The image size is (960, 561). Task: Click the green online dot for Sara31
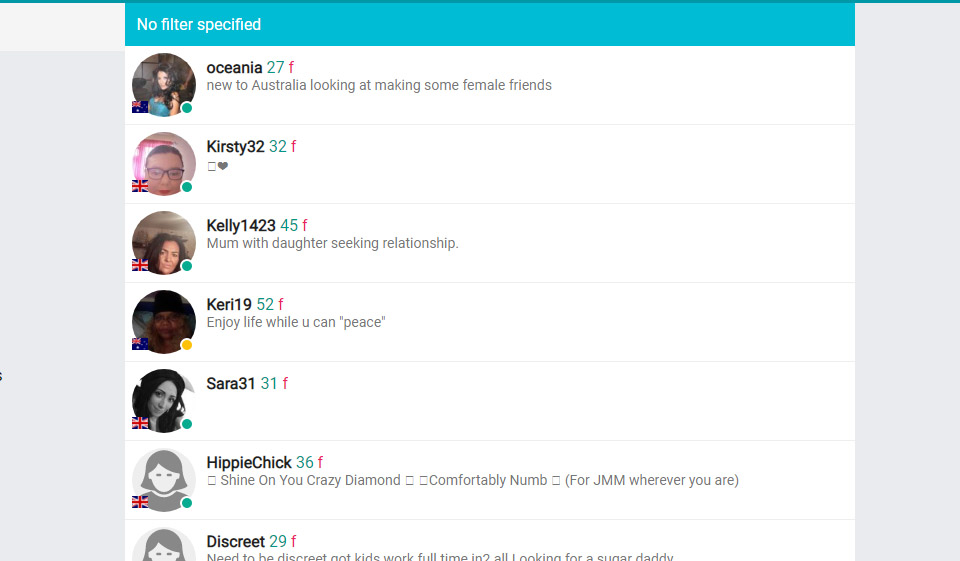click(x=187, y=424)
